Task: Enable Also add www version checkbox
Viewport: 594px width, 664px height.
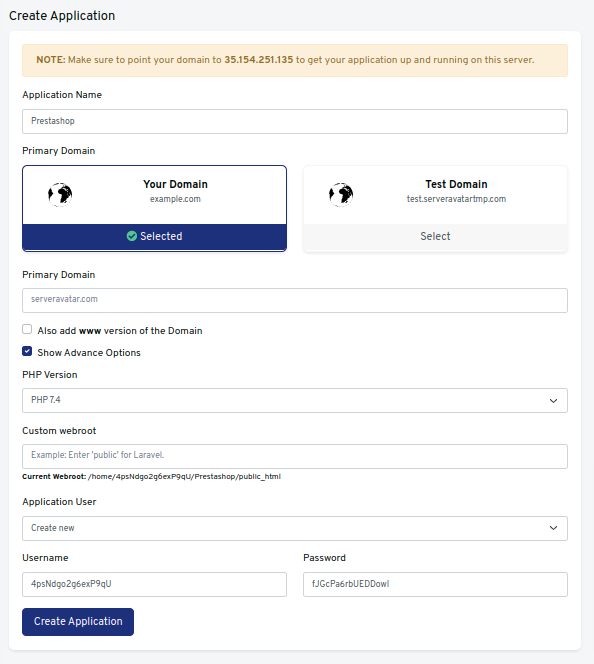Action: click(x=27, y=329)
